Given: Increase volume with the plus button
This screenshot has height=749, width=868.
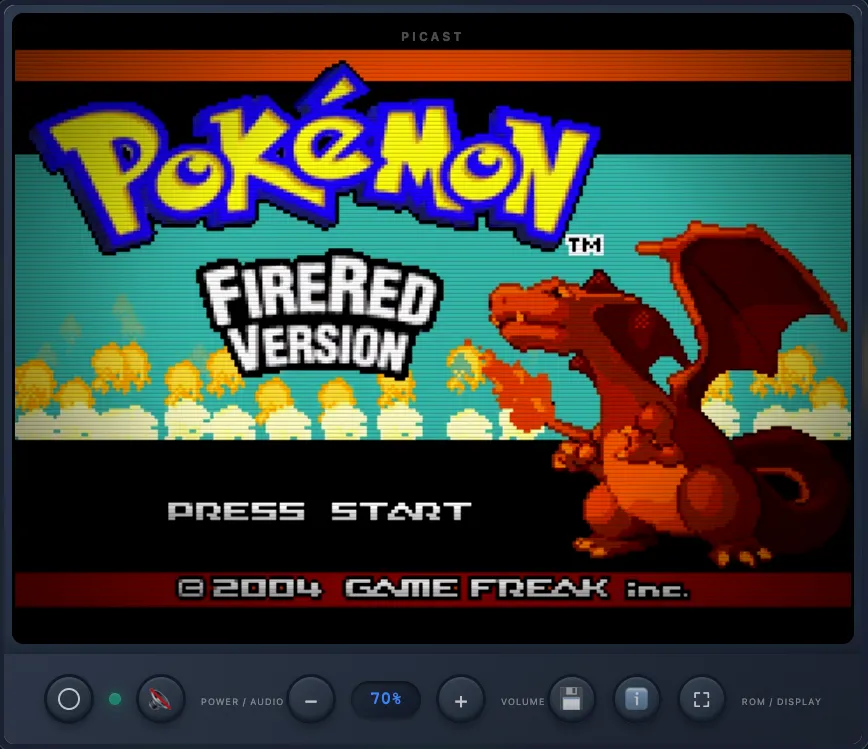Looking at the screenshot, I should click(461, 700).
